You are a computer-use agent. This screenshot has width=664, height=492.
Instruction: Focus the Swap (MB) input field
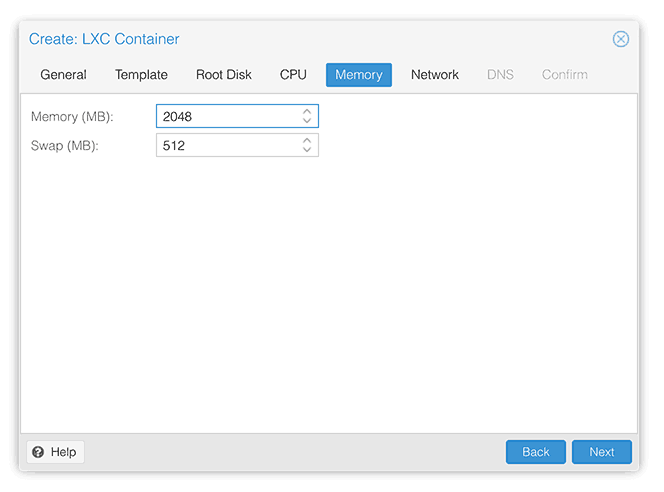coord(229,145)
